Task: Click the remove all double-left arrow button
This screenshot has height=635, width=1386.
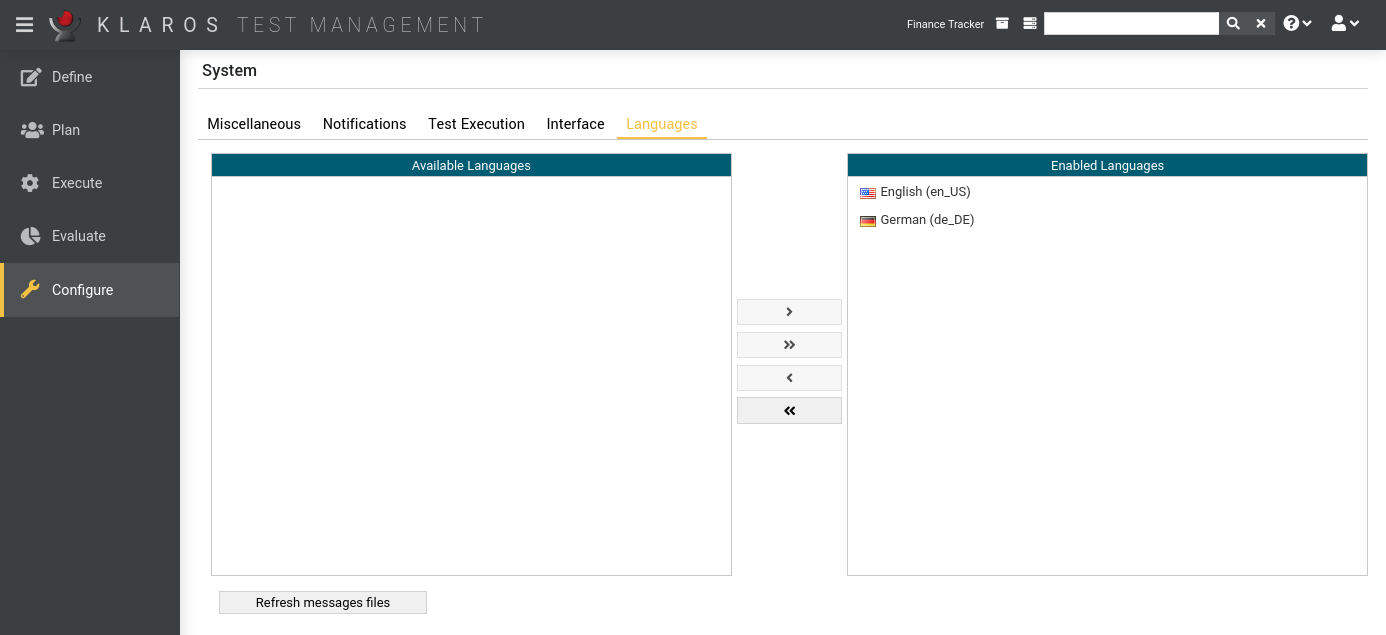Action: (x=789, y=411)
